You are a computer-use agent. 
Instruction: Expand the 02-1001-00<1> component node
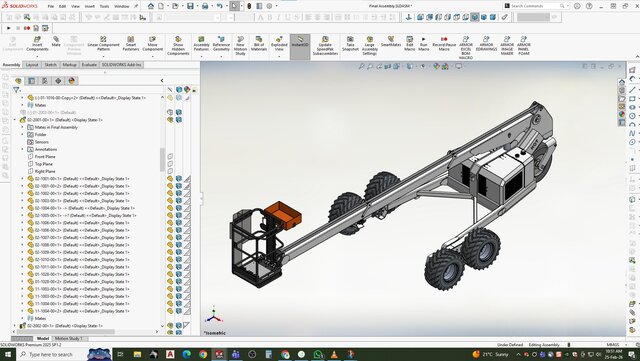pyautogui.click(x=22, y=179)
